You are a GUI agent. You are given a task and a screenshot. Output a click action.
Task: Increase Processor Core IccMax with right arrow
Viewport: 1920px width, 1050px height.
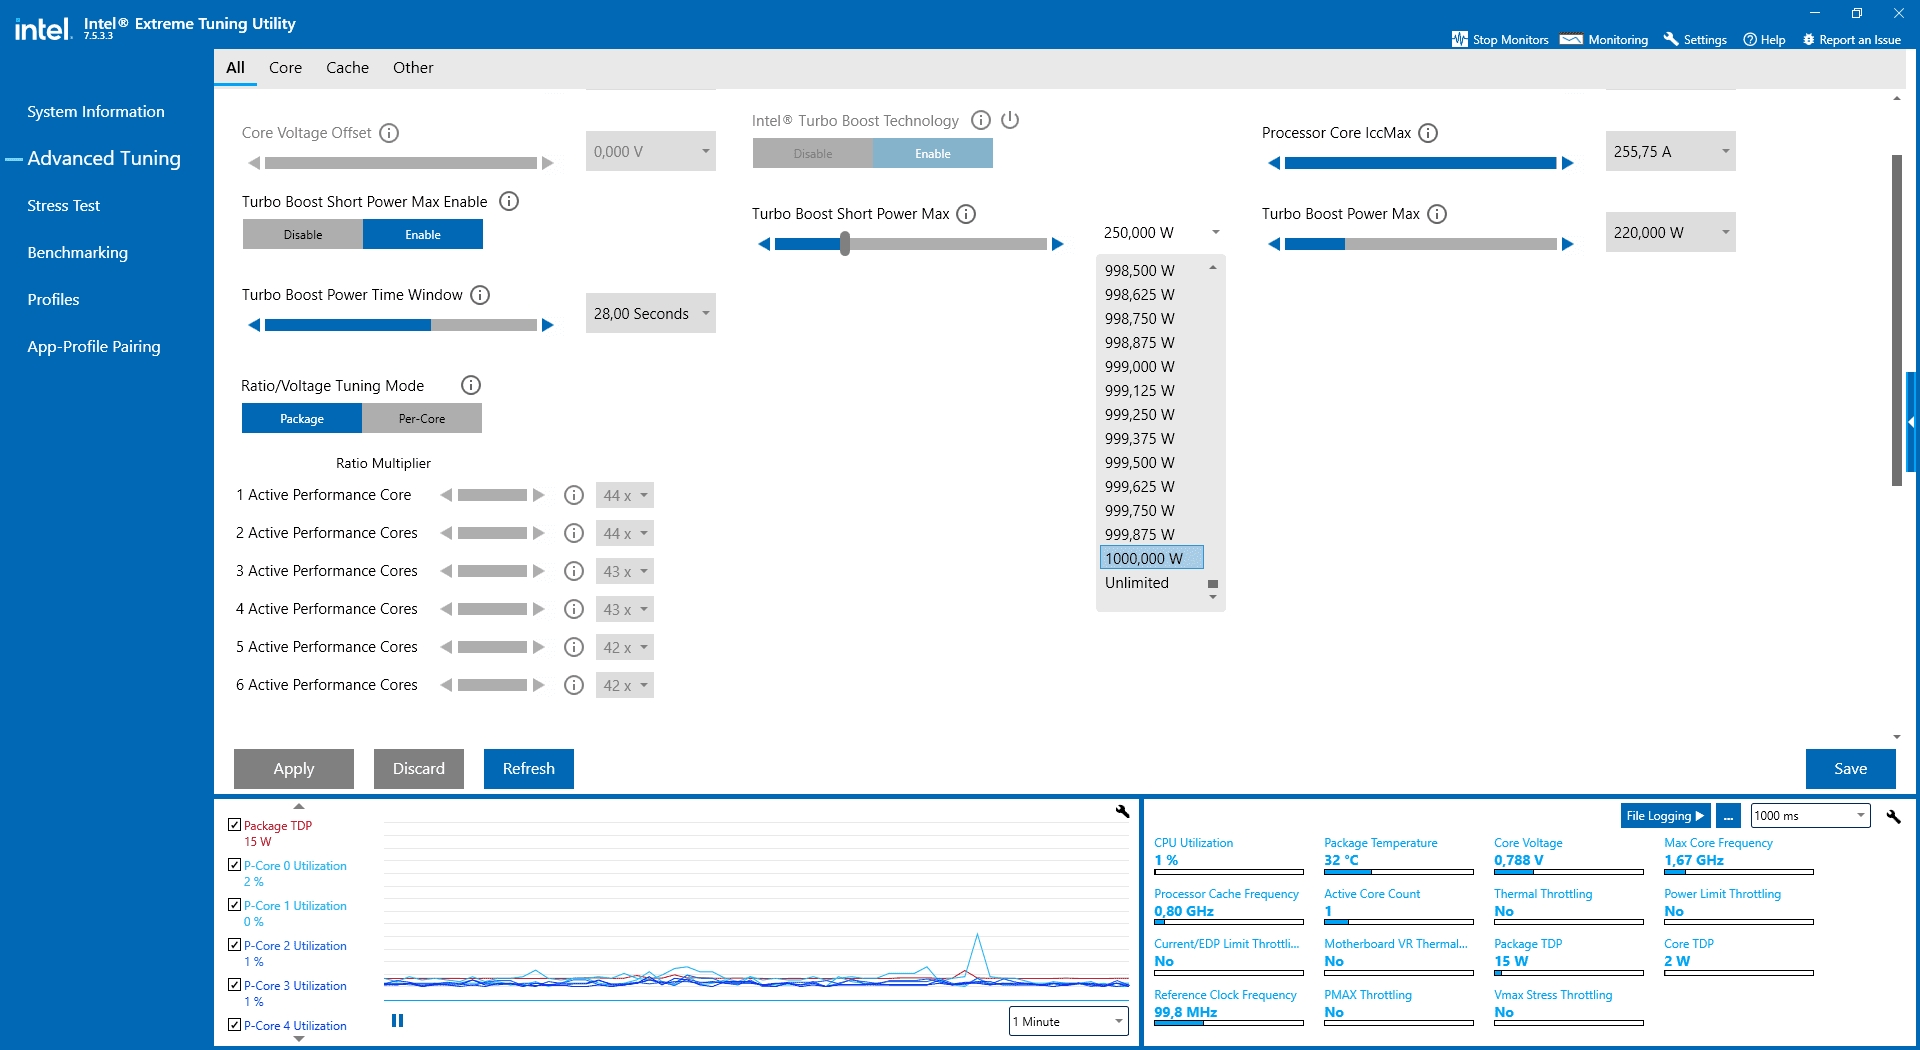click(x=1568, y=163)
